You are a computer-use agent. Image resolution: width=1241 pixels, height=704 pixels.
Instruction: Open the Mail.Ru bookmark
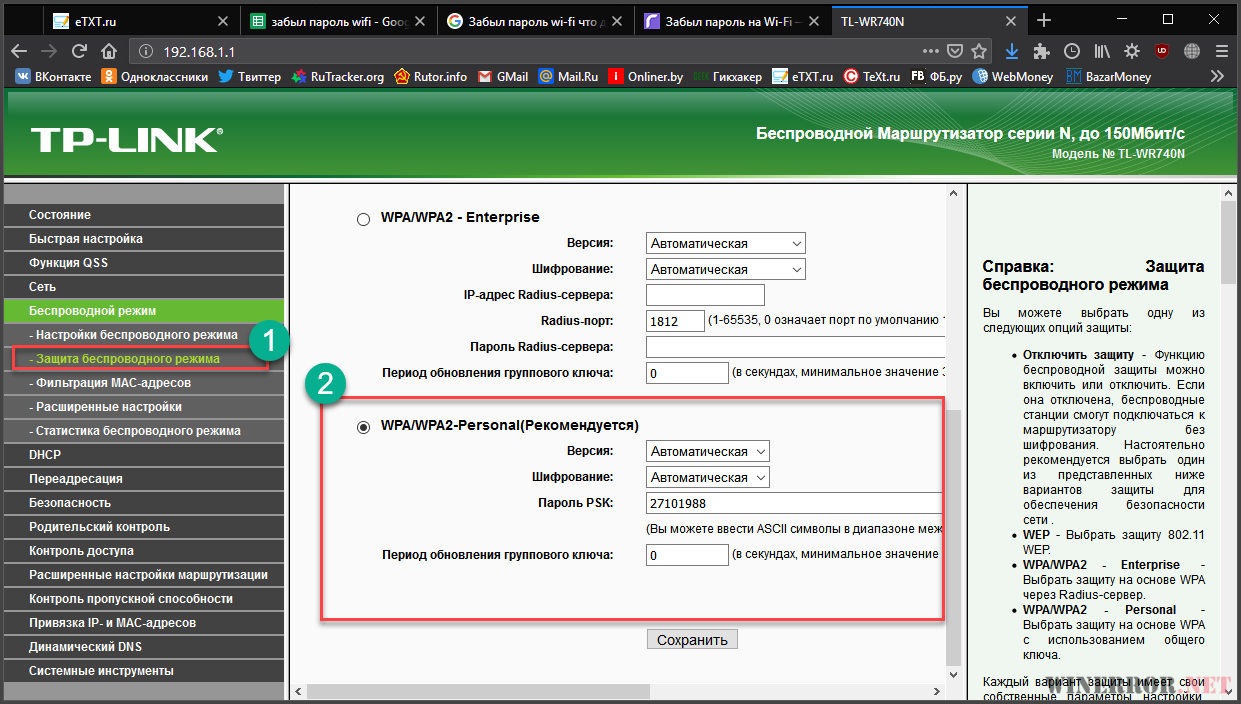click(570, 76)
